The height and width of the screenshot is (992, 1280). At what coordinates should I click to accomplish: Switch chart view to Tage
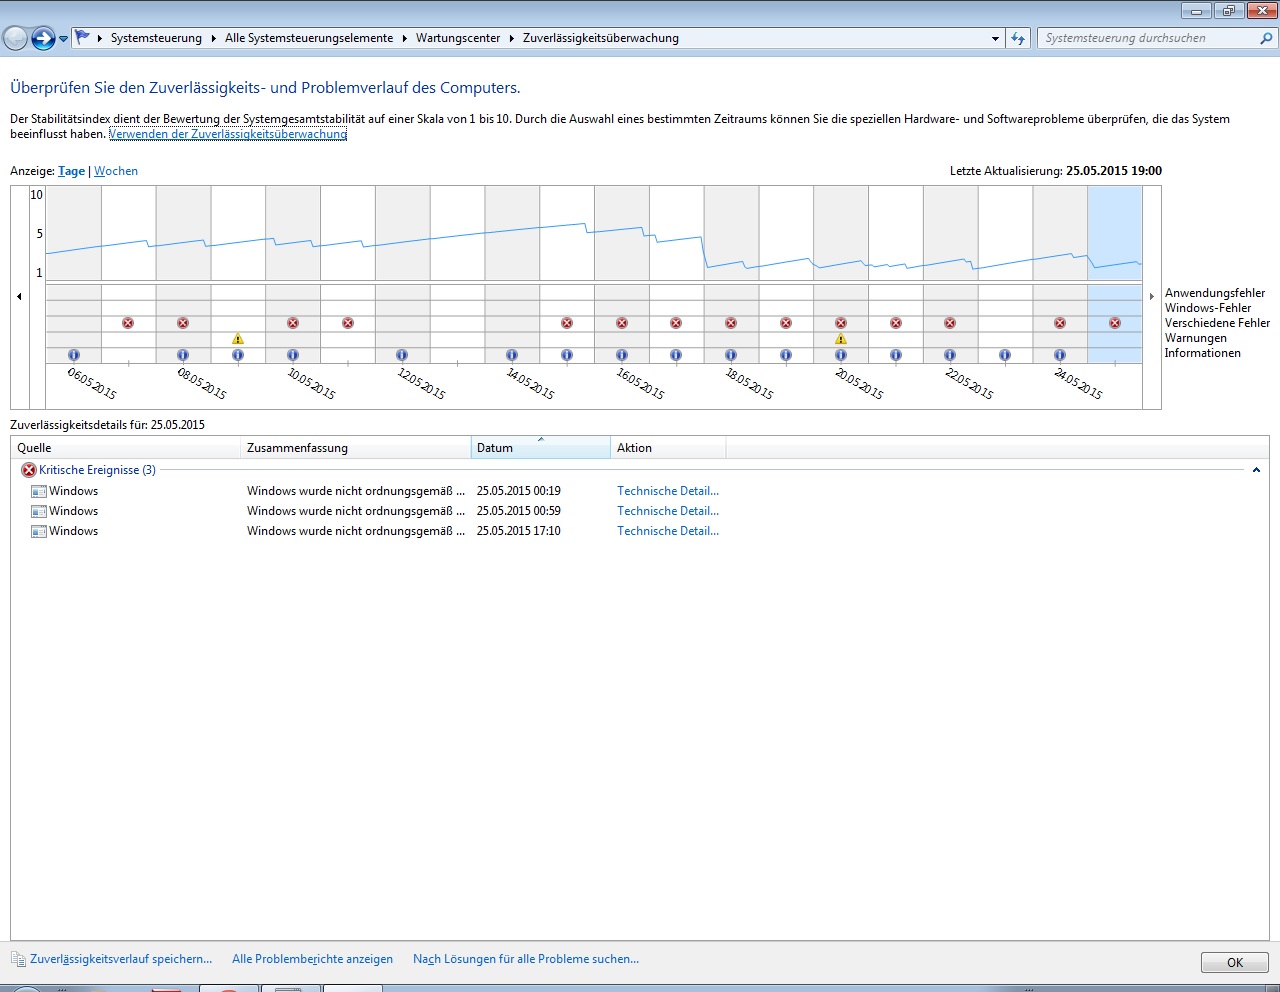pos(71,171)
